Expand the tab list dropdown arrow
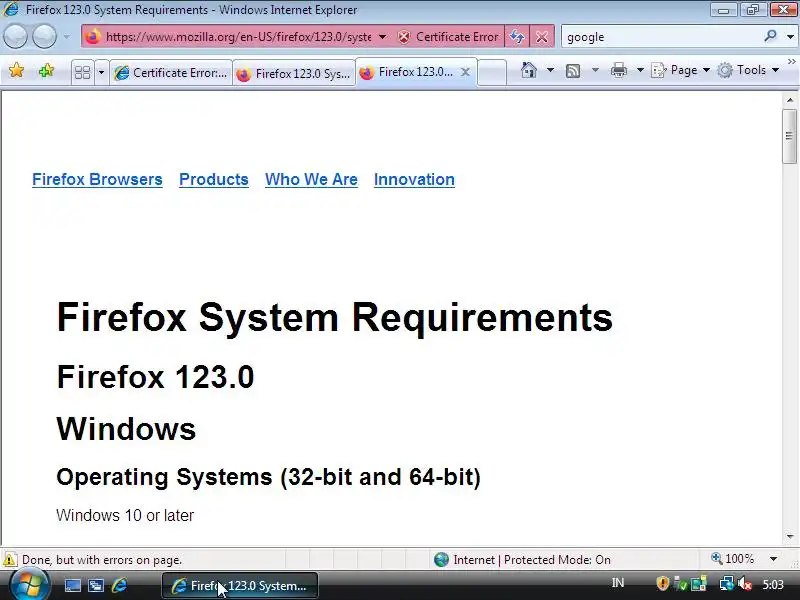Image resolution: width=800 pixels, height=600 pixels. 101,72
